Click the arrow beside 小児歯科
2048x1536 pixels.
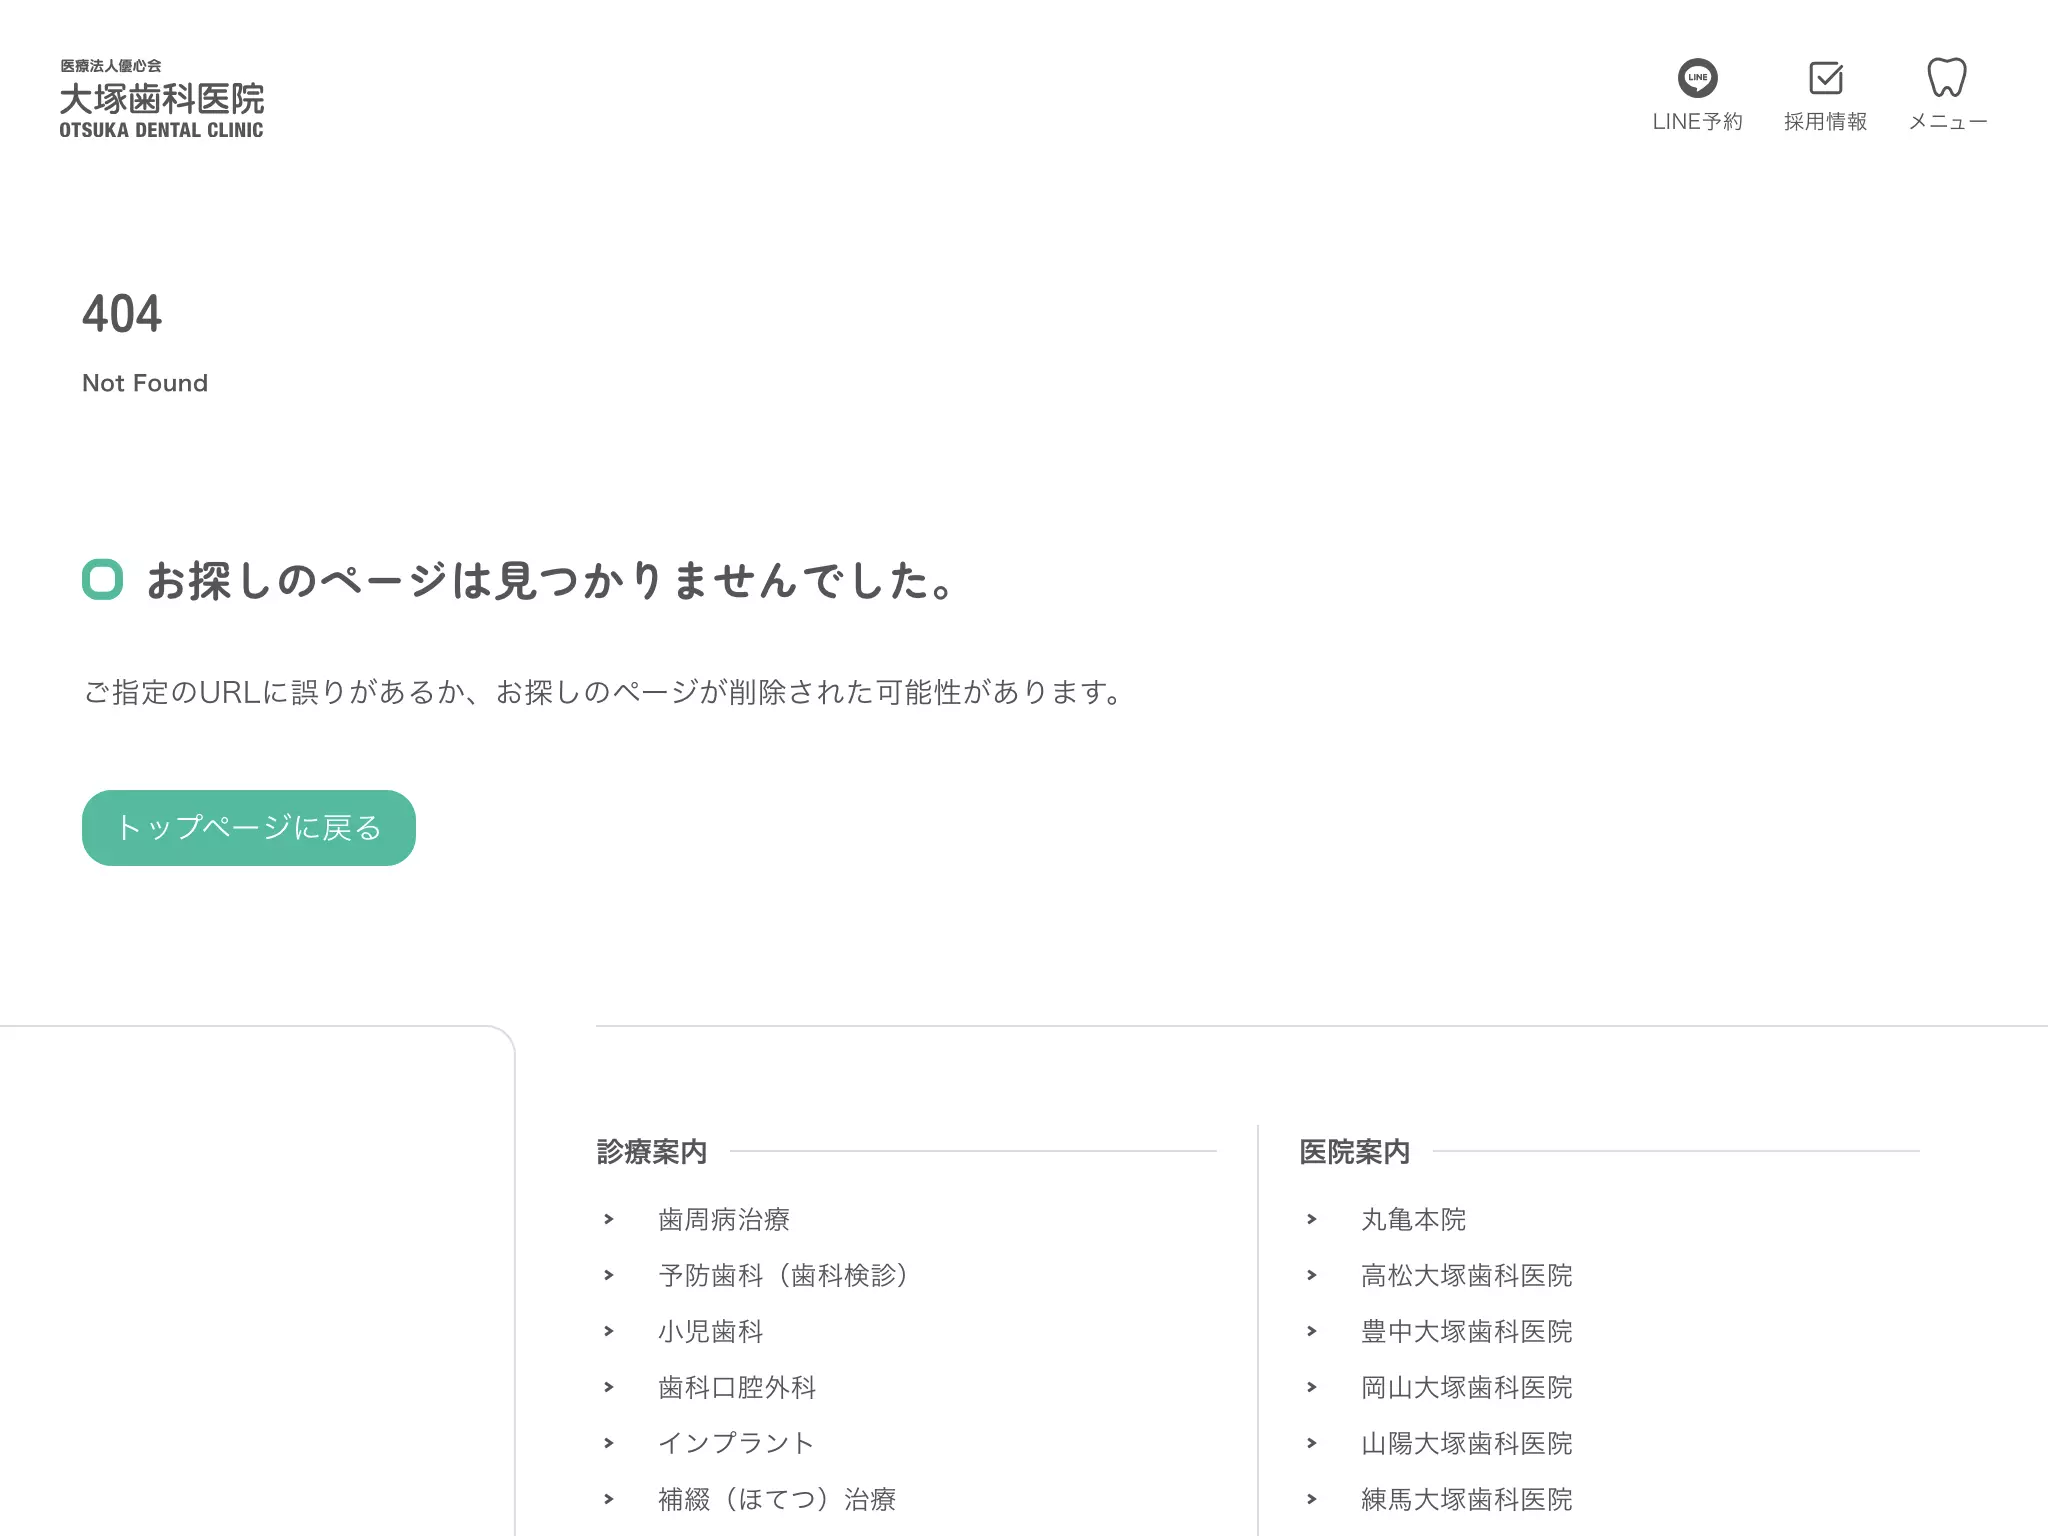[x=609, y=1331]
